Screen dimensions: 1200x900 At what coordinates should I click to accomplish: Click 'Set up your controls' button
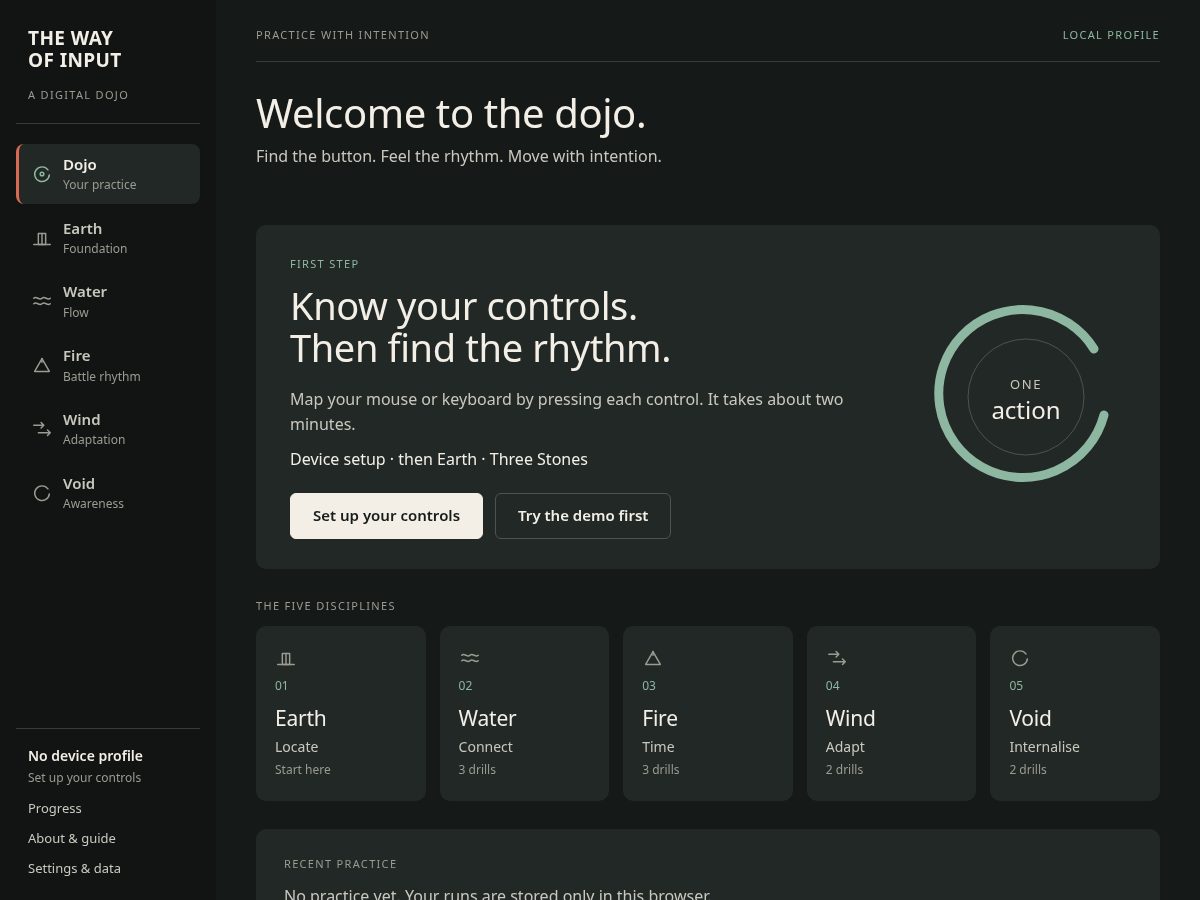click(x=386, y=516)
